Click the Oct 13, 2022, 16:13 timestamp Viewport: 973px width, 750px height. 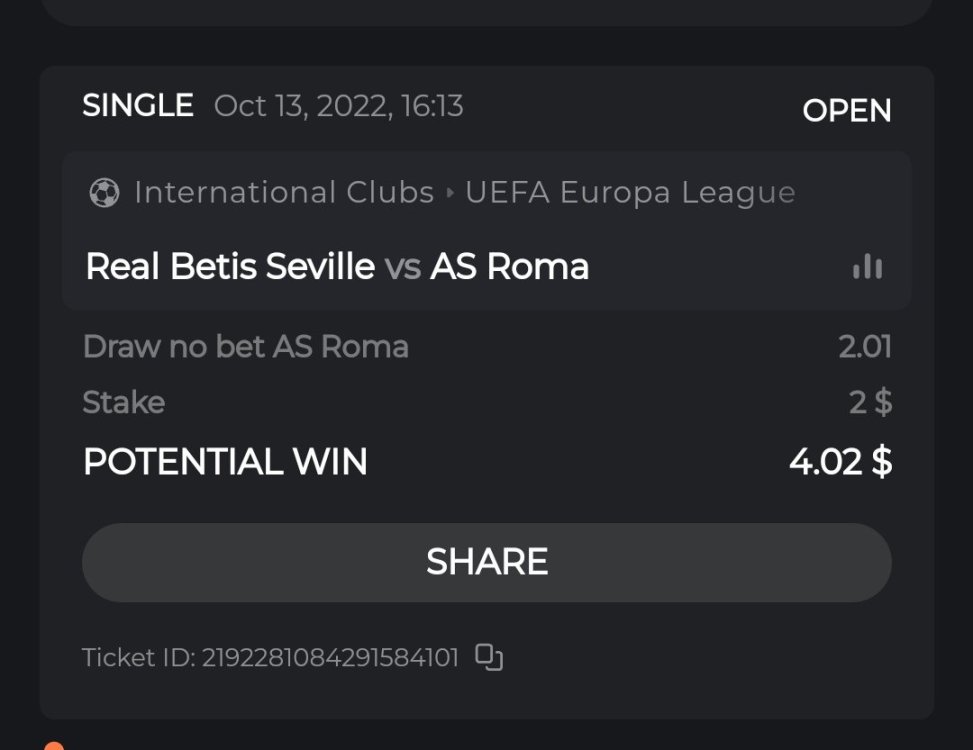(338, 106)
